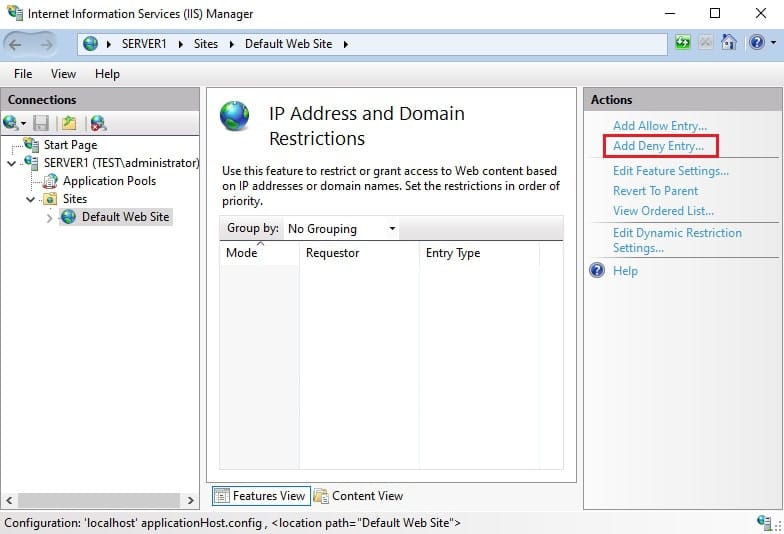Open the View menu
The image size is (784, 534).
[x=64, y=74]
